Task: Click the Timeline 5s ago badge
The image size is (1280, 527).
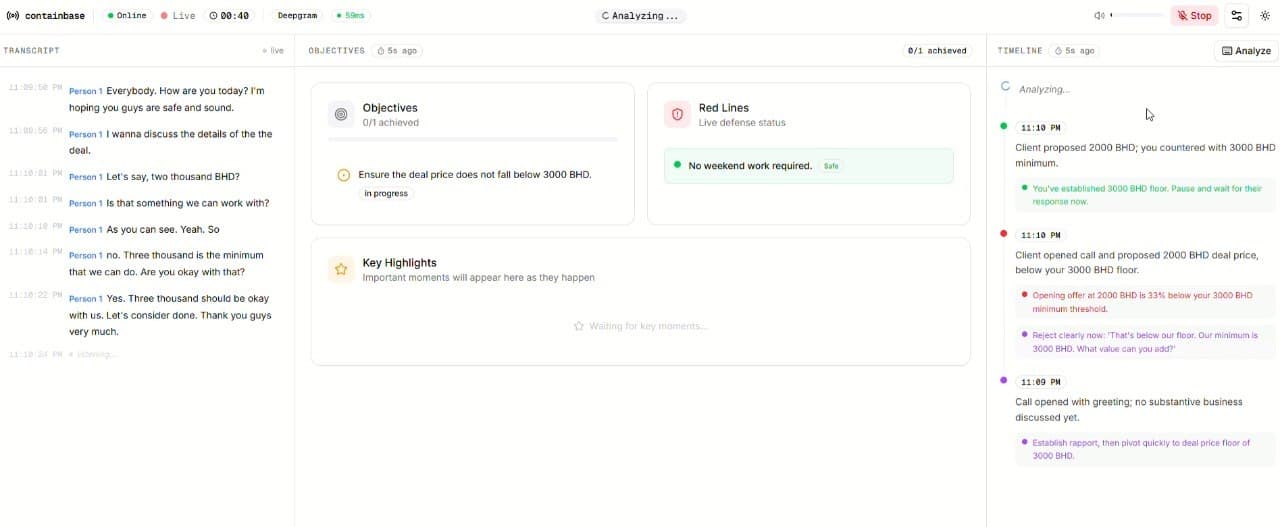Action: pyautogui.click(x=1074, y=51)
